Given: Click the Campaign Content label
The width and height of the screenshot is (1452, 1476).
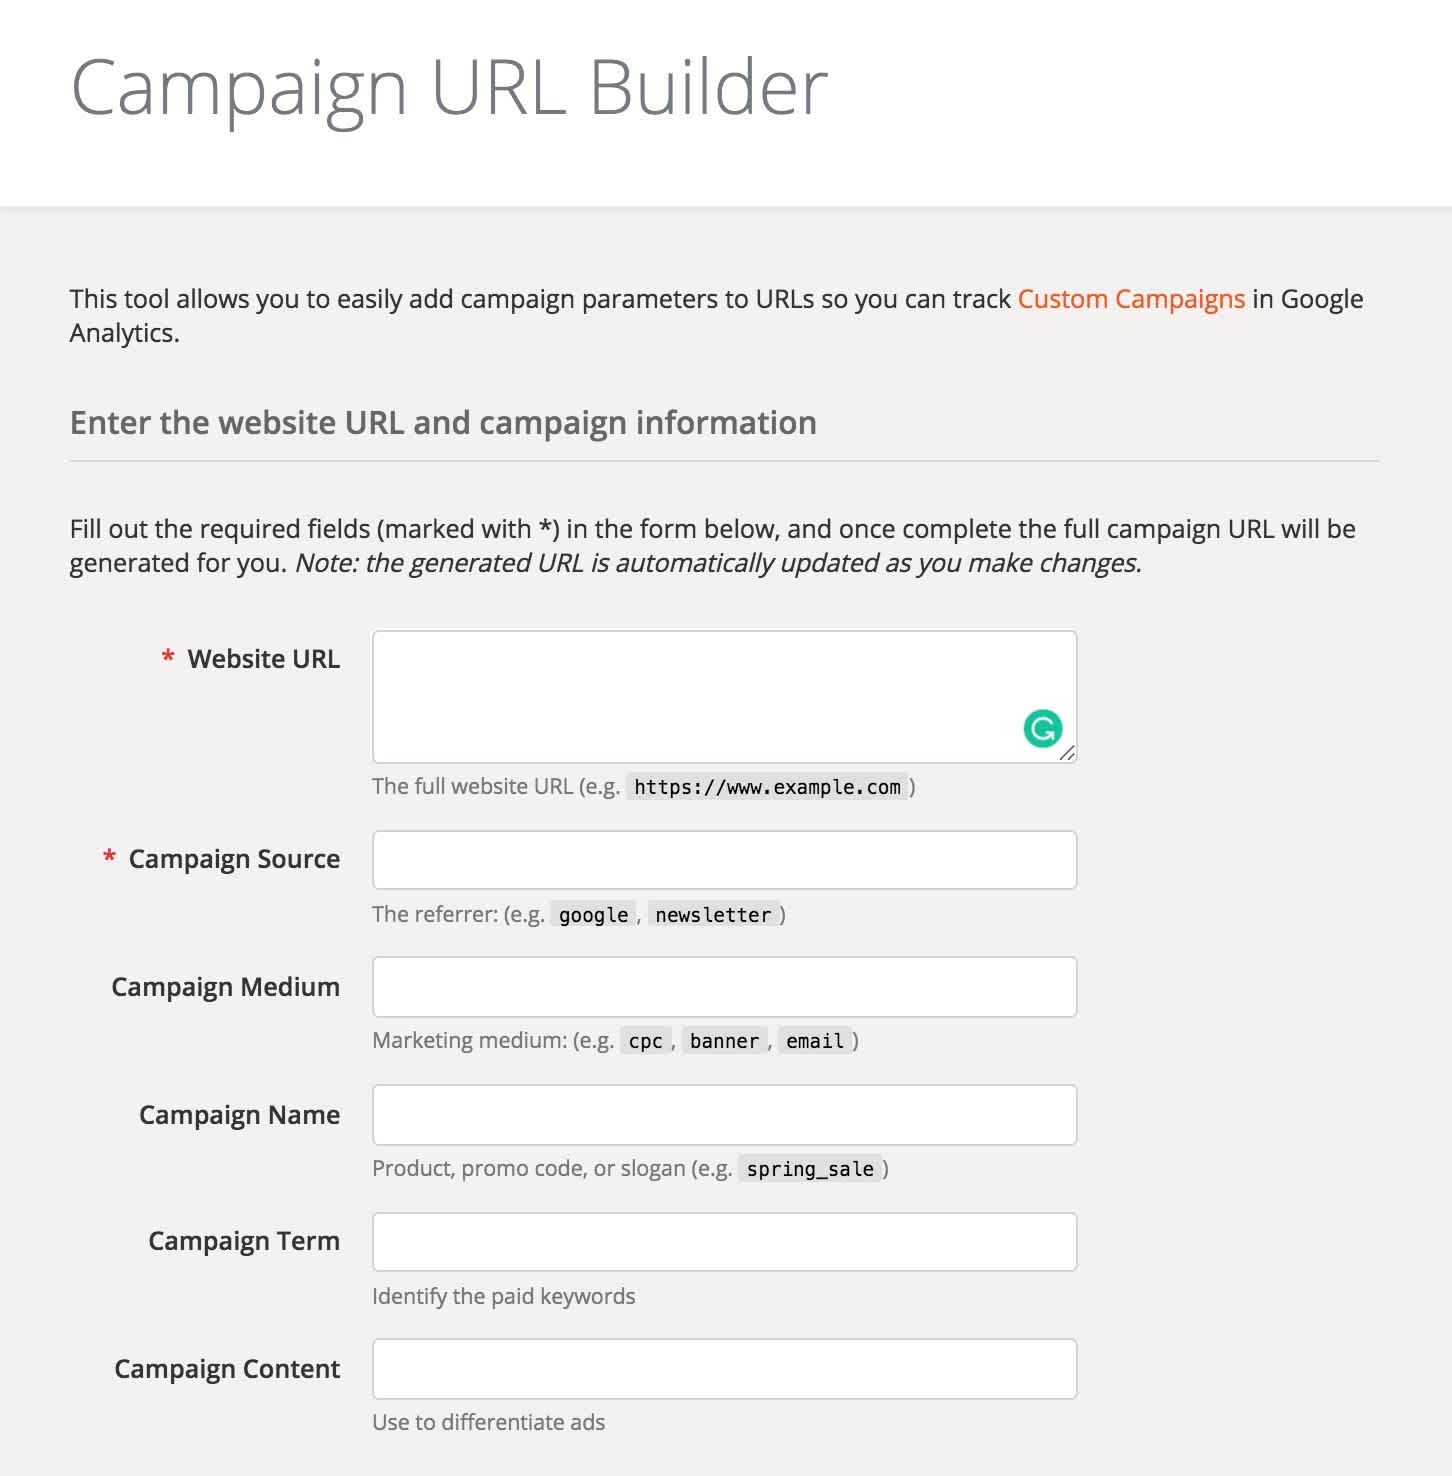Looking at the screenshot, I should click(x=227, y=1369).
